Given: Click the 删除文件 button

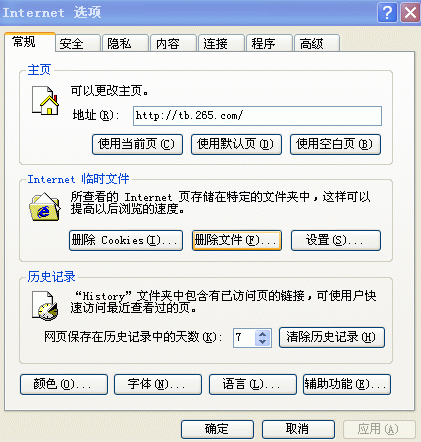Looking at the screenshot, I should [x=237, y=240].
